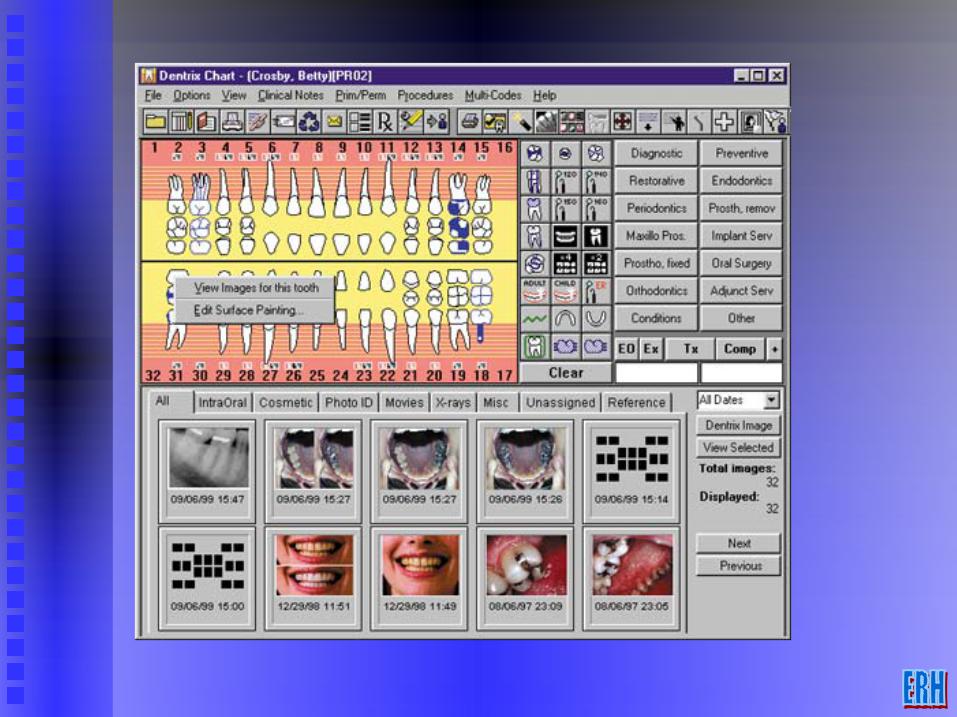The image size is (957, 717).
Task: Click the Previous images button
Action: (x=739, y=566)
